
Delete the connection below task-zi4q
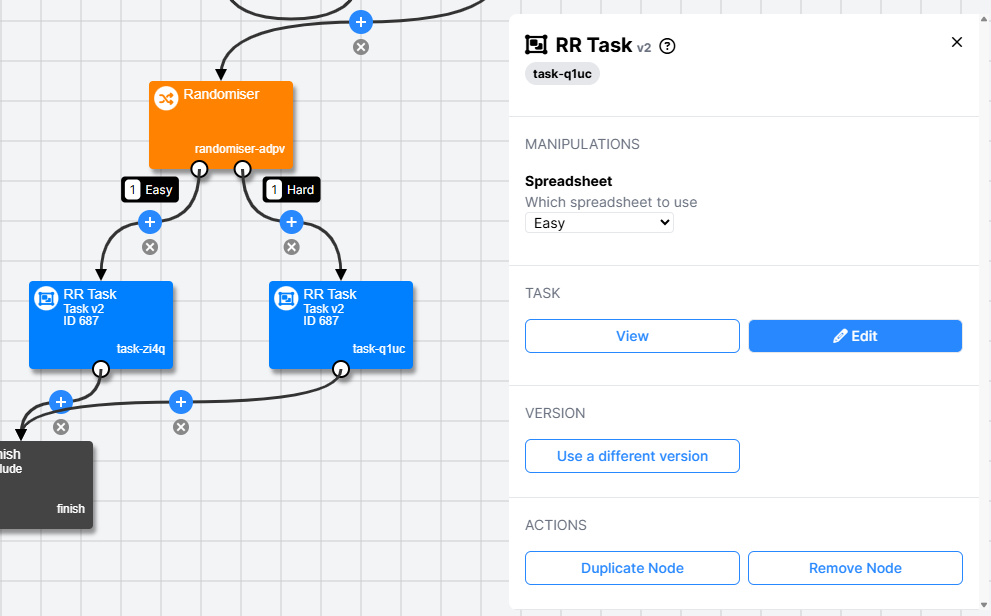pos(61,427)
